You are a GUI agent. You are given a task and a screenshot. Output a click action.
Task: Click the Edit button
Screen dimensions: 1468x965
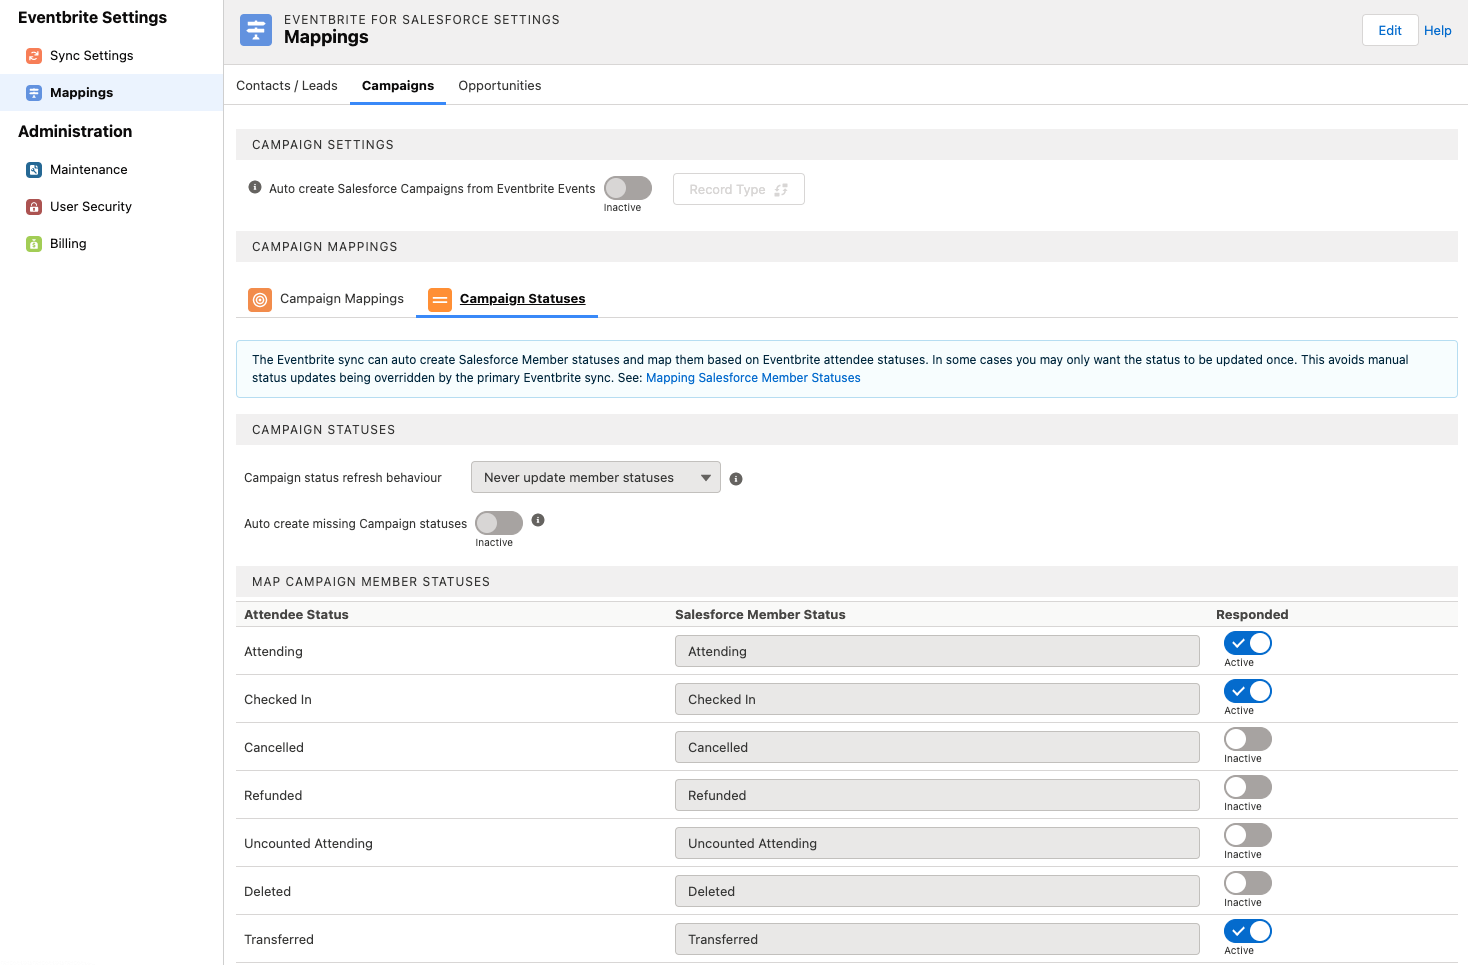[1390, 30]
